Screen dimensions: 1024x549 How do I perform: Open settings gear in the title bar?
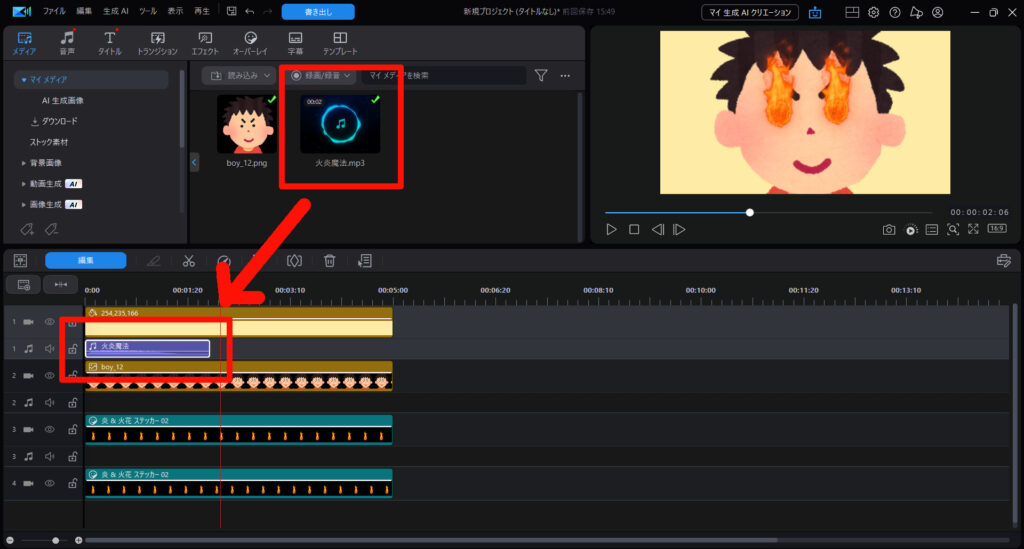coord(873,12)
